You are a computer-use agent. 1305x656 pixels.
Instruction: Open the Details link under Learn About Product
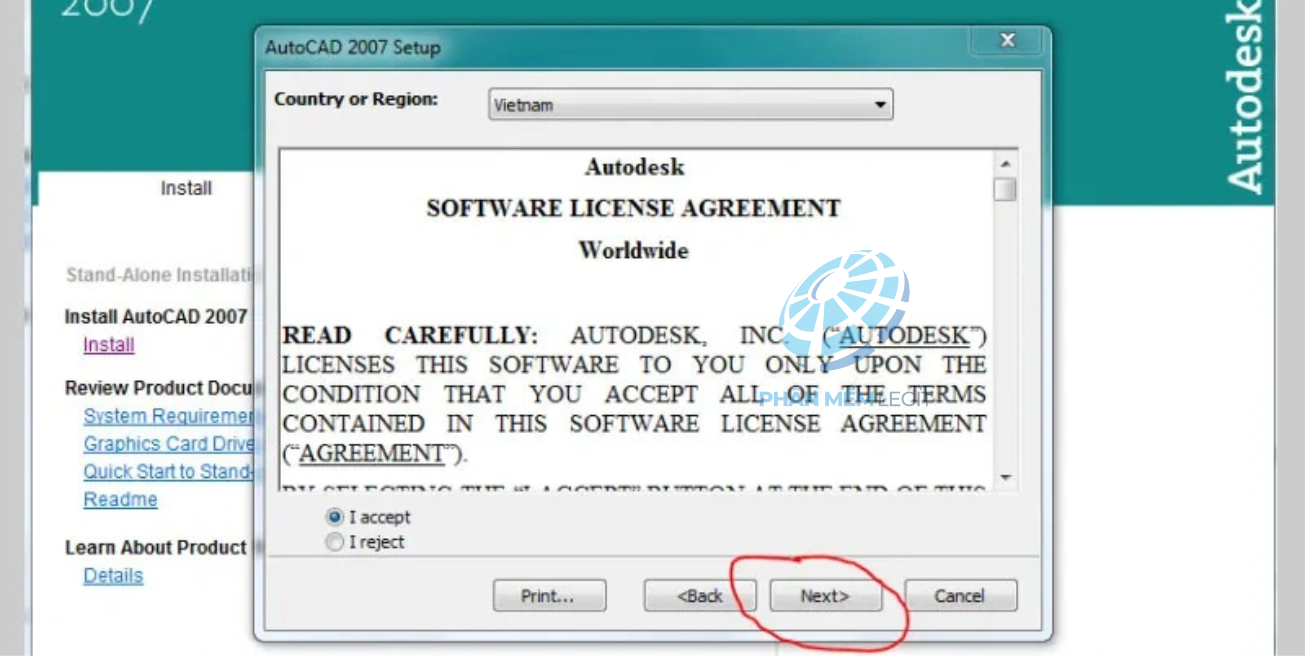[113, 576]
